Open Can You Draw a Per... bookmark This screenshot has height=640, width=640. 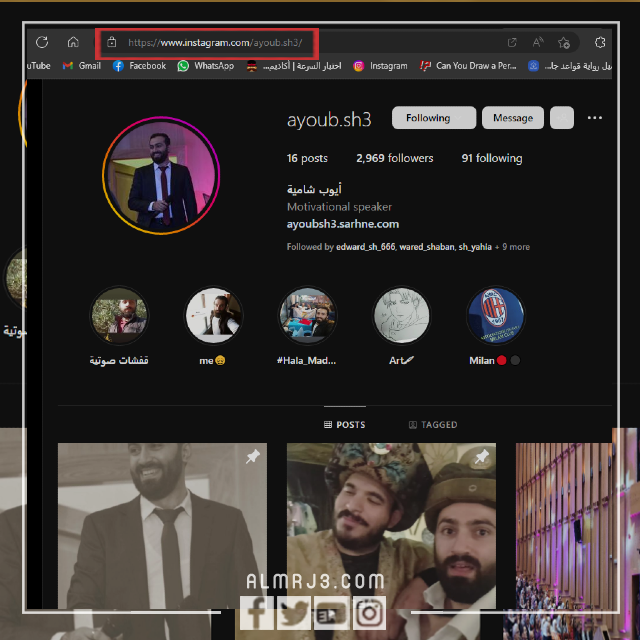pos(468,66)
